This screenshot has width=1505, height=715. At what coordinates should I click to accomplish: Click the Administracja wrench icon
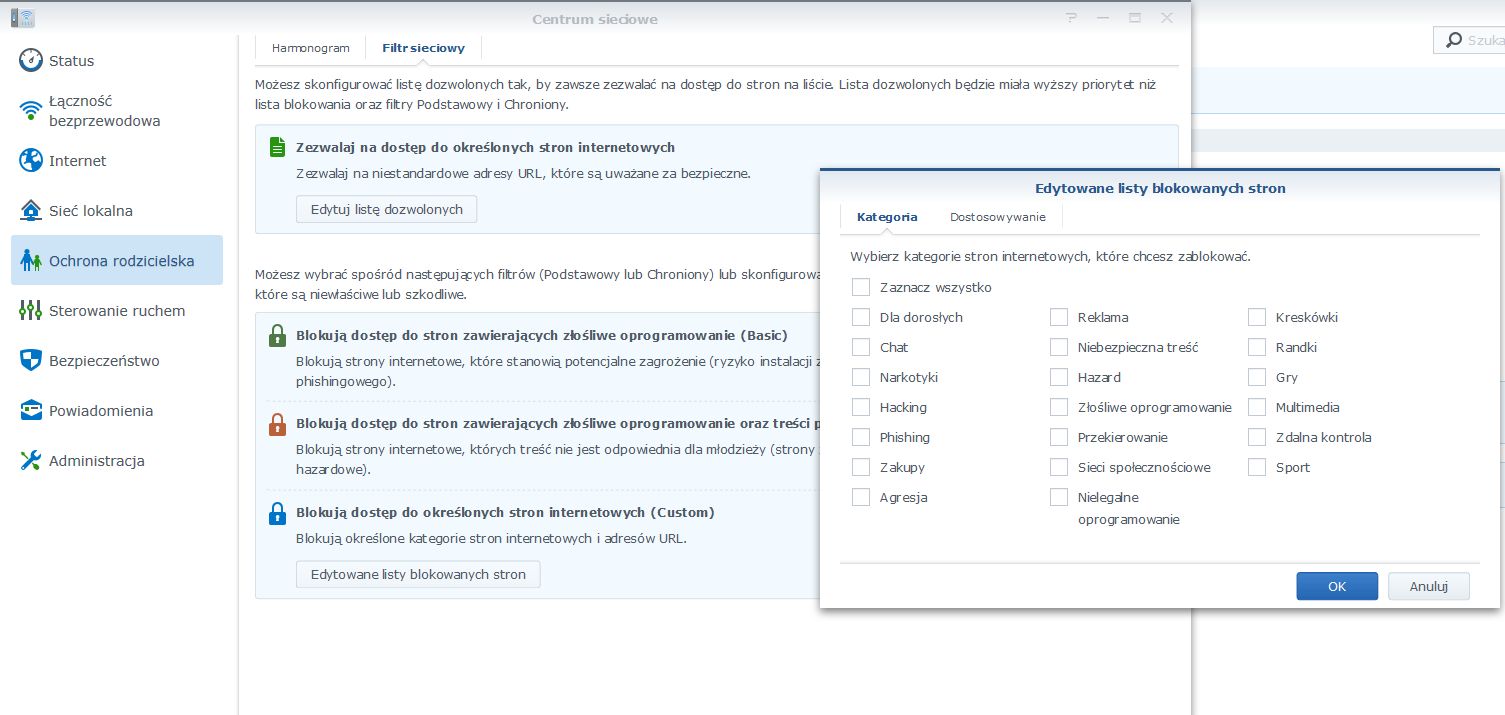coord(31,460)
